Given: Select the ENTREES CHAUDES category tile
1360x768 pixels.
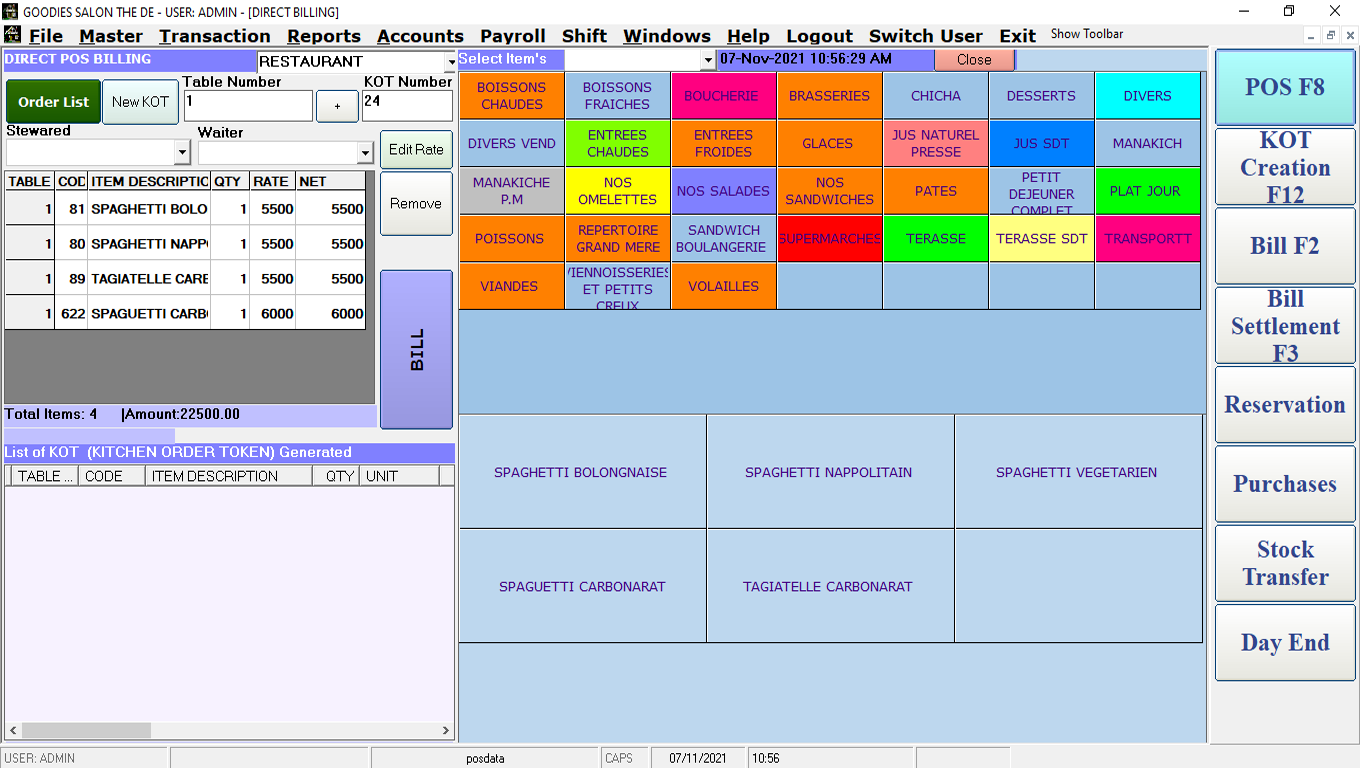Looking at the screenshot, I should point(618,144).
